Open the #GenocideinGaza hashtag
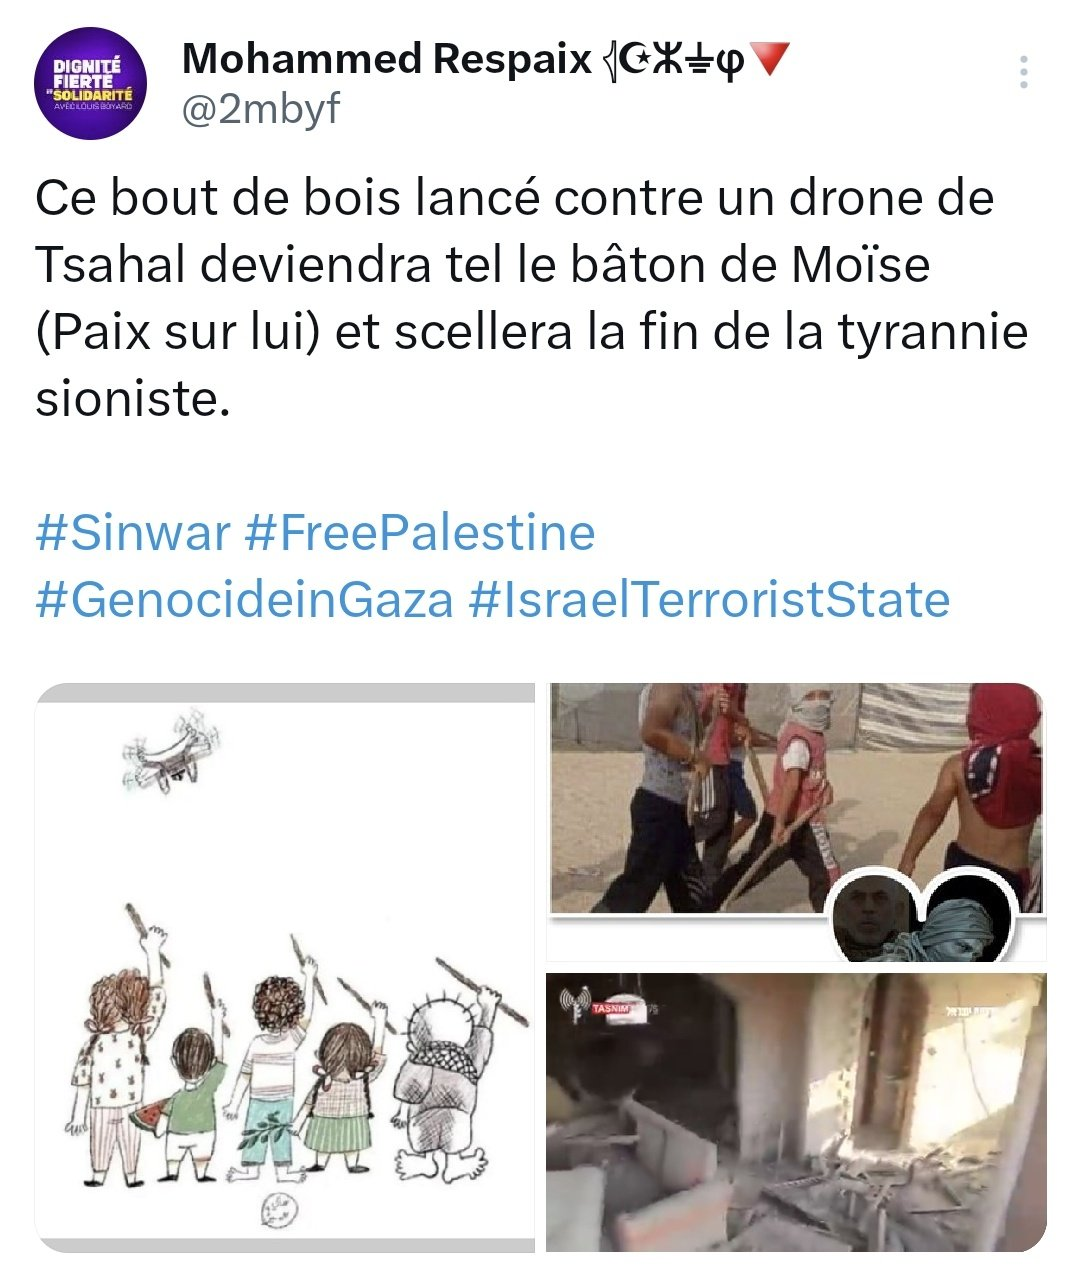Image resolution: width=1080 pixels, height=1279 pixels. pos(244,599)
